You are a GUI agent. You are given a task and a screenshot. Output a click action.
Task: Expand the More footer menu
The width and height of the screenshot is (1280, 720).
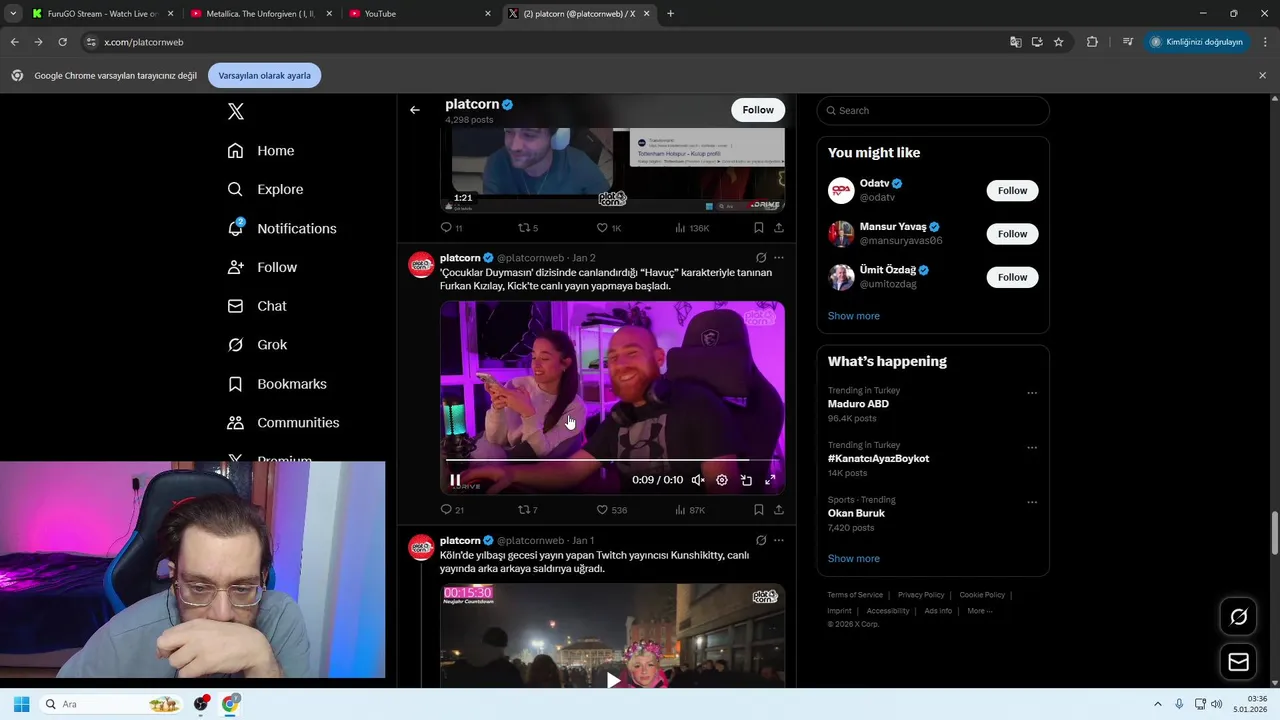[980, 611]
